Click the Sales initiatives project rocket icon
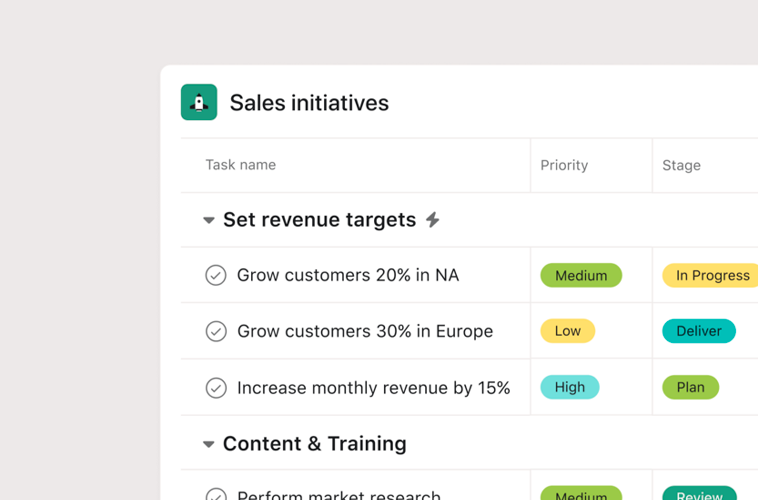This screenshot has height=500, width=758. pos(199,102)
